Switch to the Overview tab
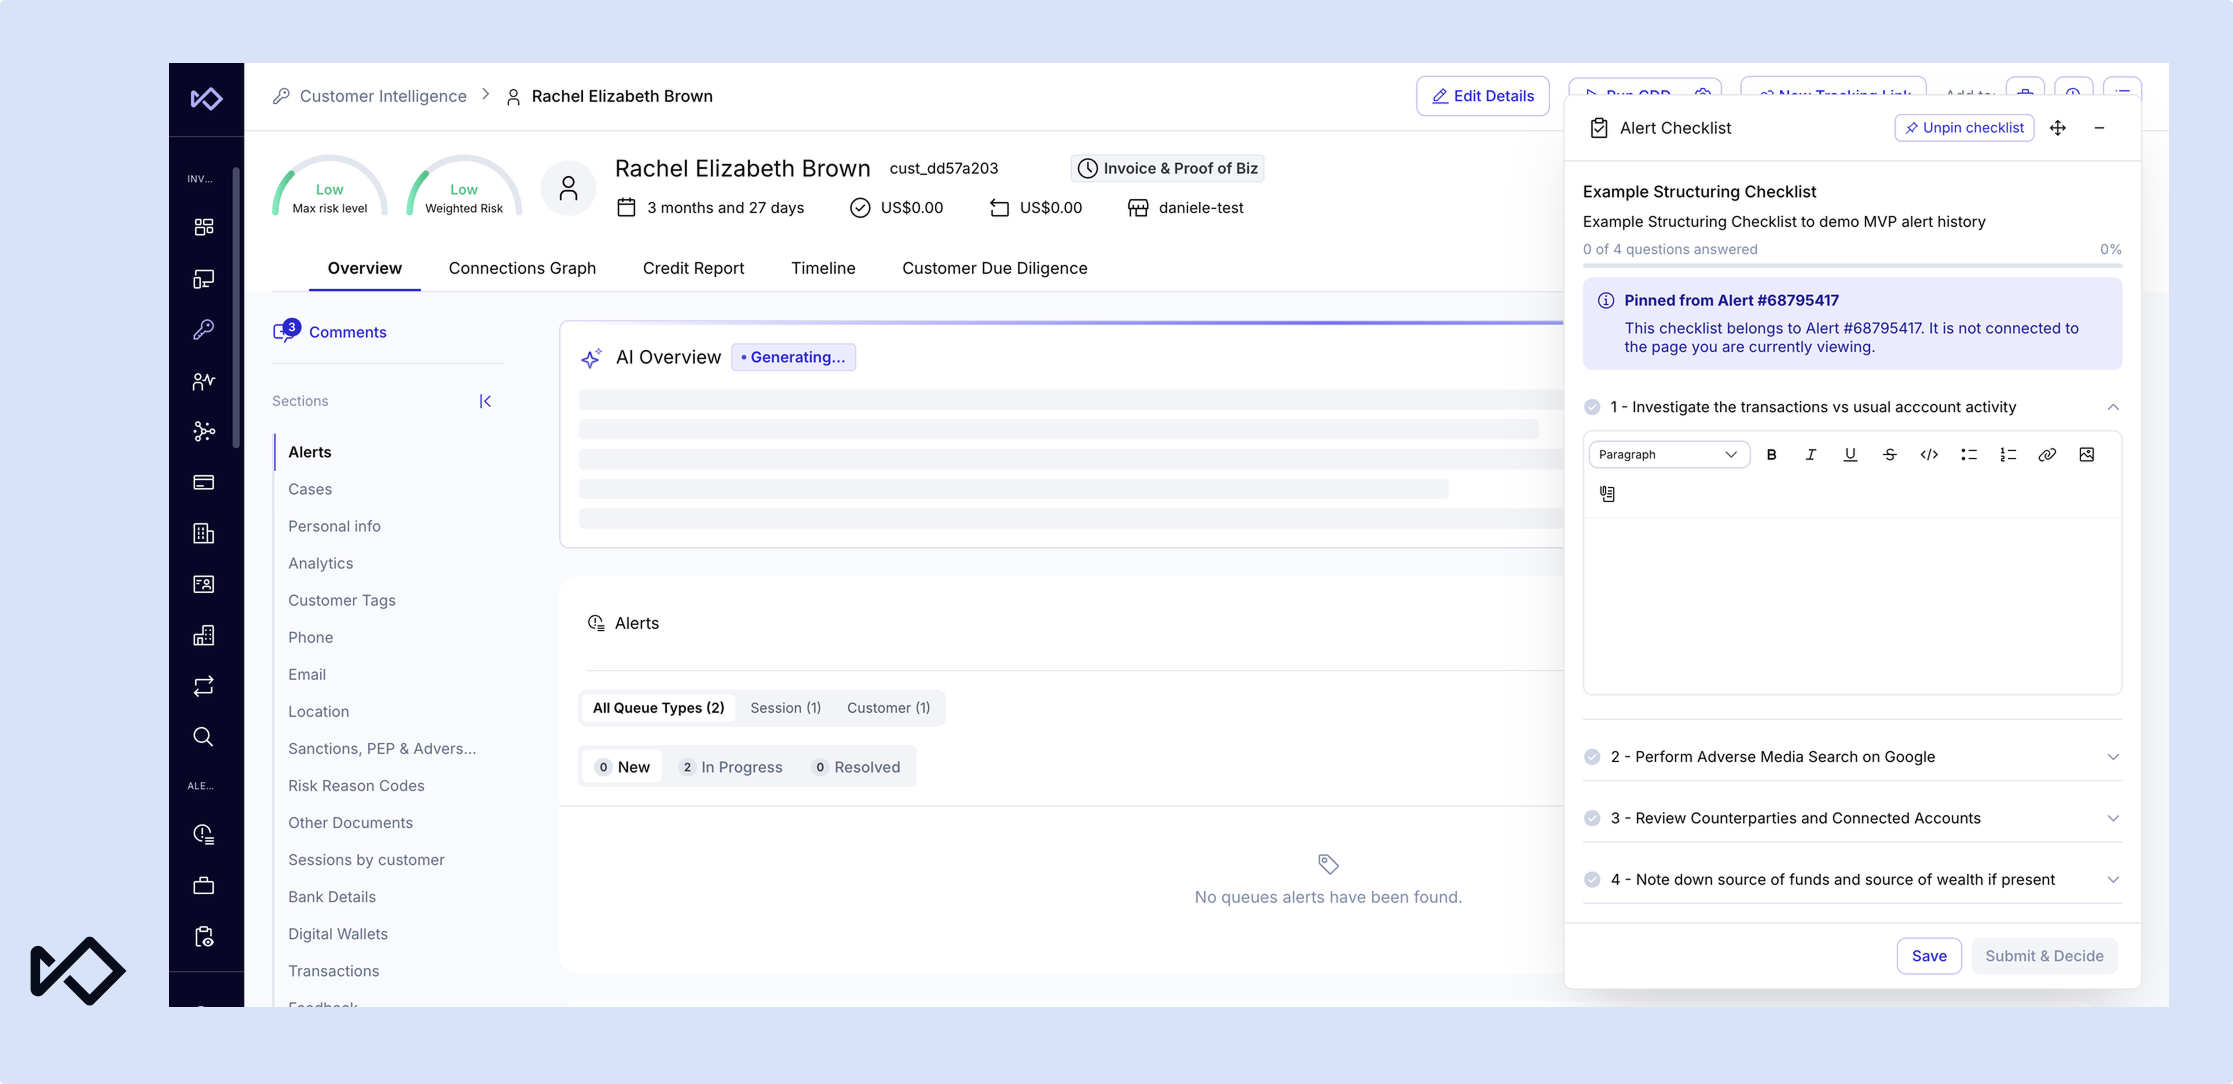Viewport: 2233px width, 1084px height. pos(365,268)
